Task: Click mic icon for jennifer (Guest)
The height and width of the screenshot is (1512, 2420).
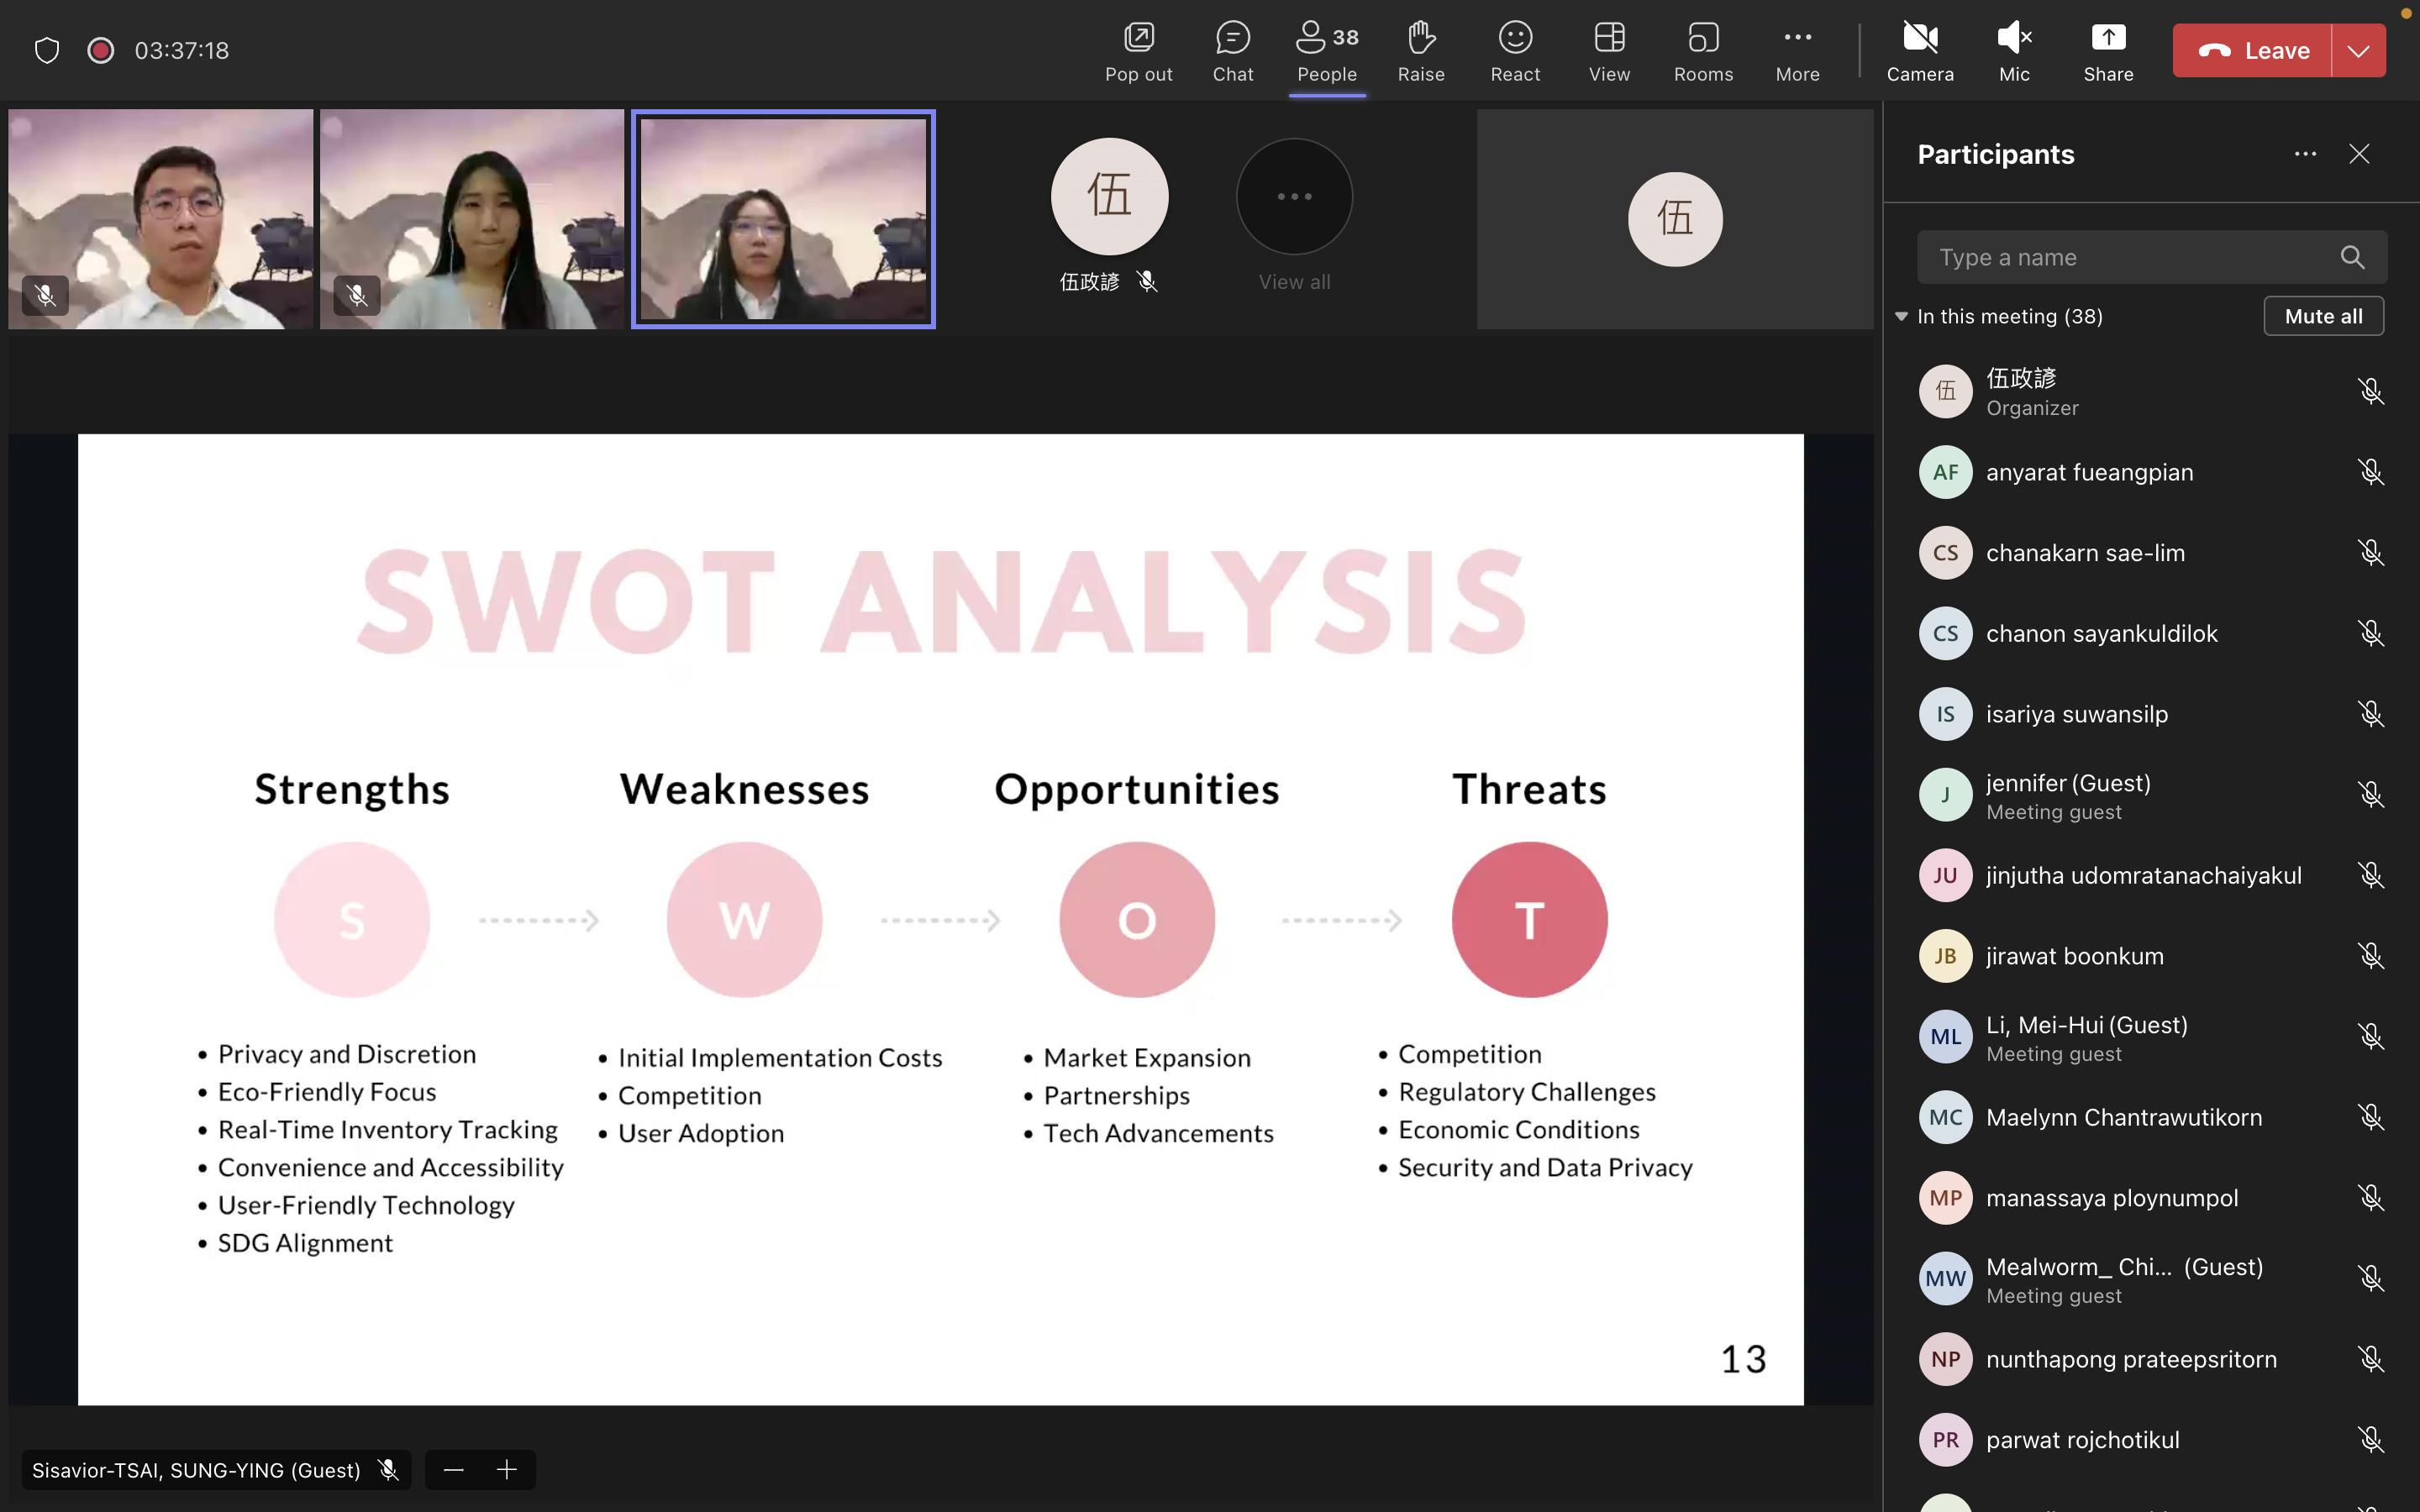Action: (x=2370, y=795)
